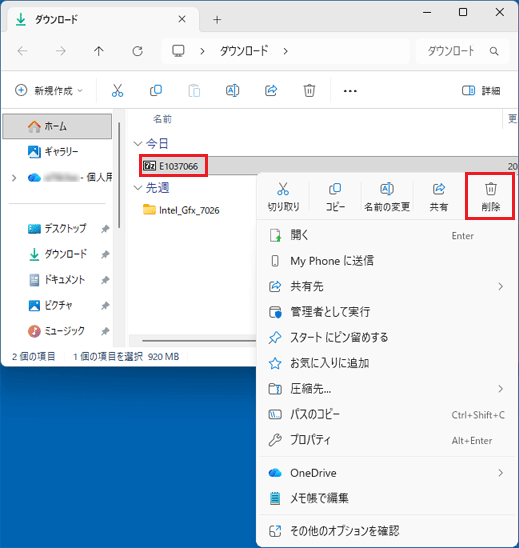Select 開く menu entry
The image size is (519, 548).
click(387, 235)
